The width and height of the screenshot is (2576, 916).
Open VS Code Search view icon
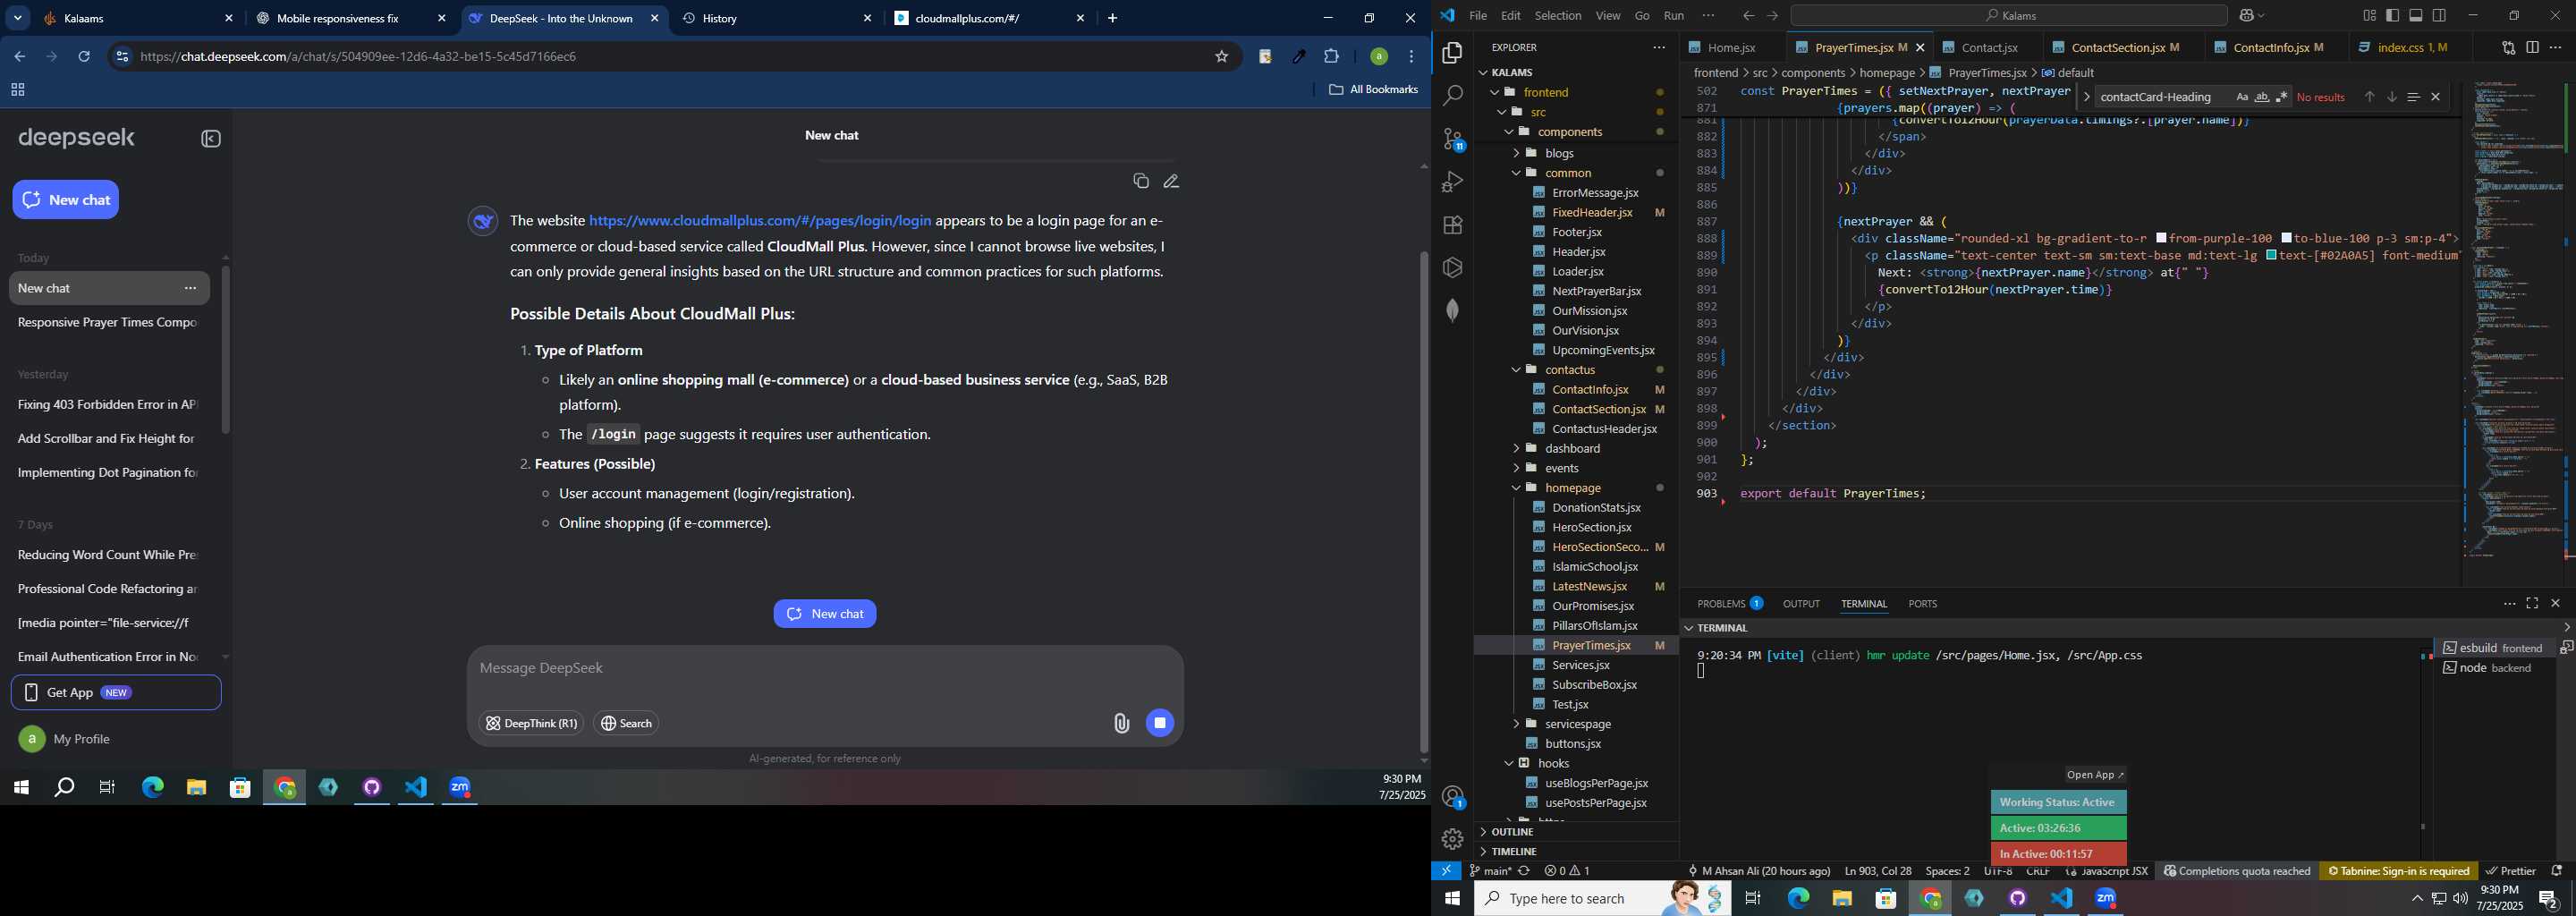coord(1452,96)
